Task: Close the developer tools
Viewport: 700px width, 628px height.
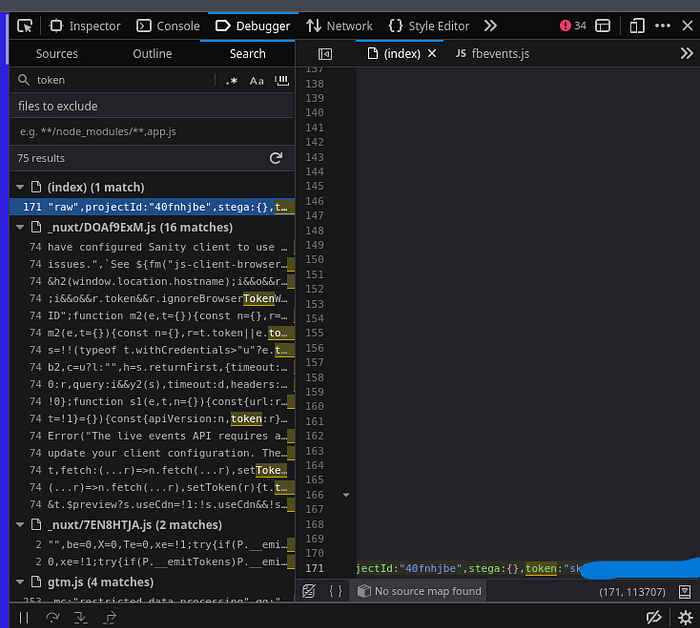Action: point(688,26)
